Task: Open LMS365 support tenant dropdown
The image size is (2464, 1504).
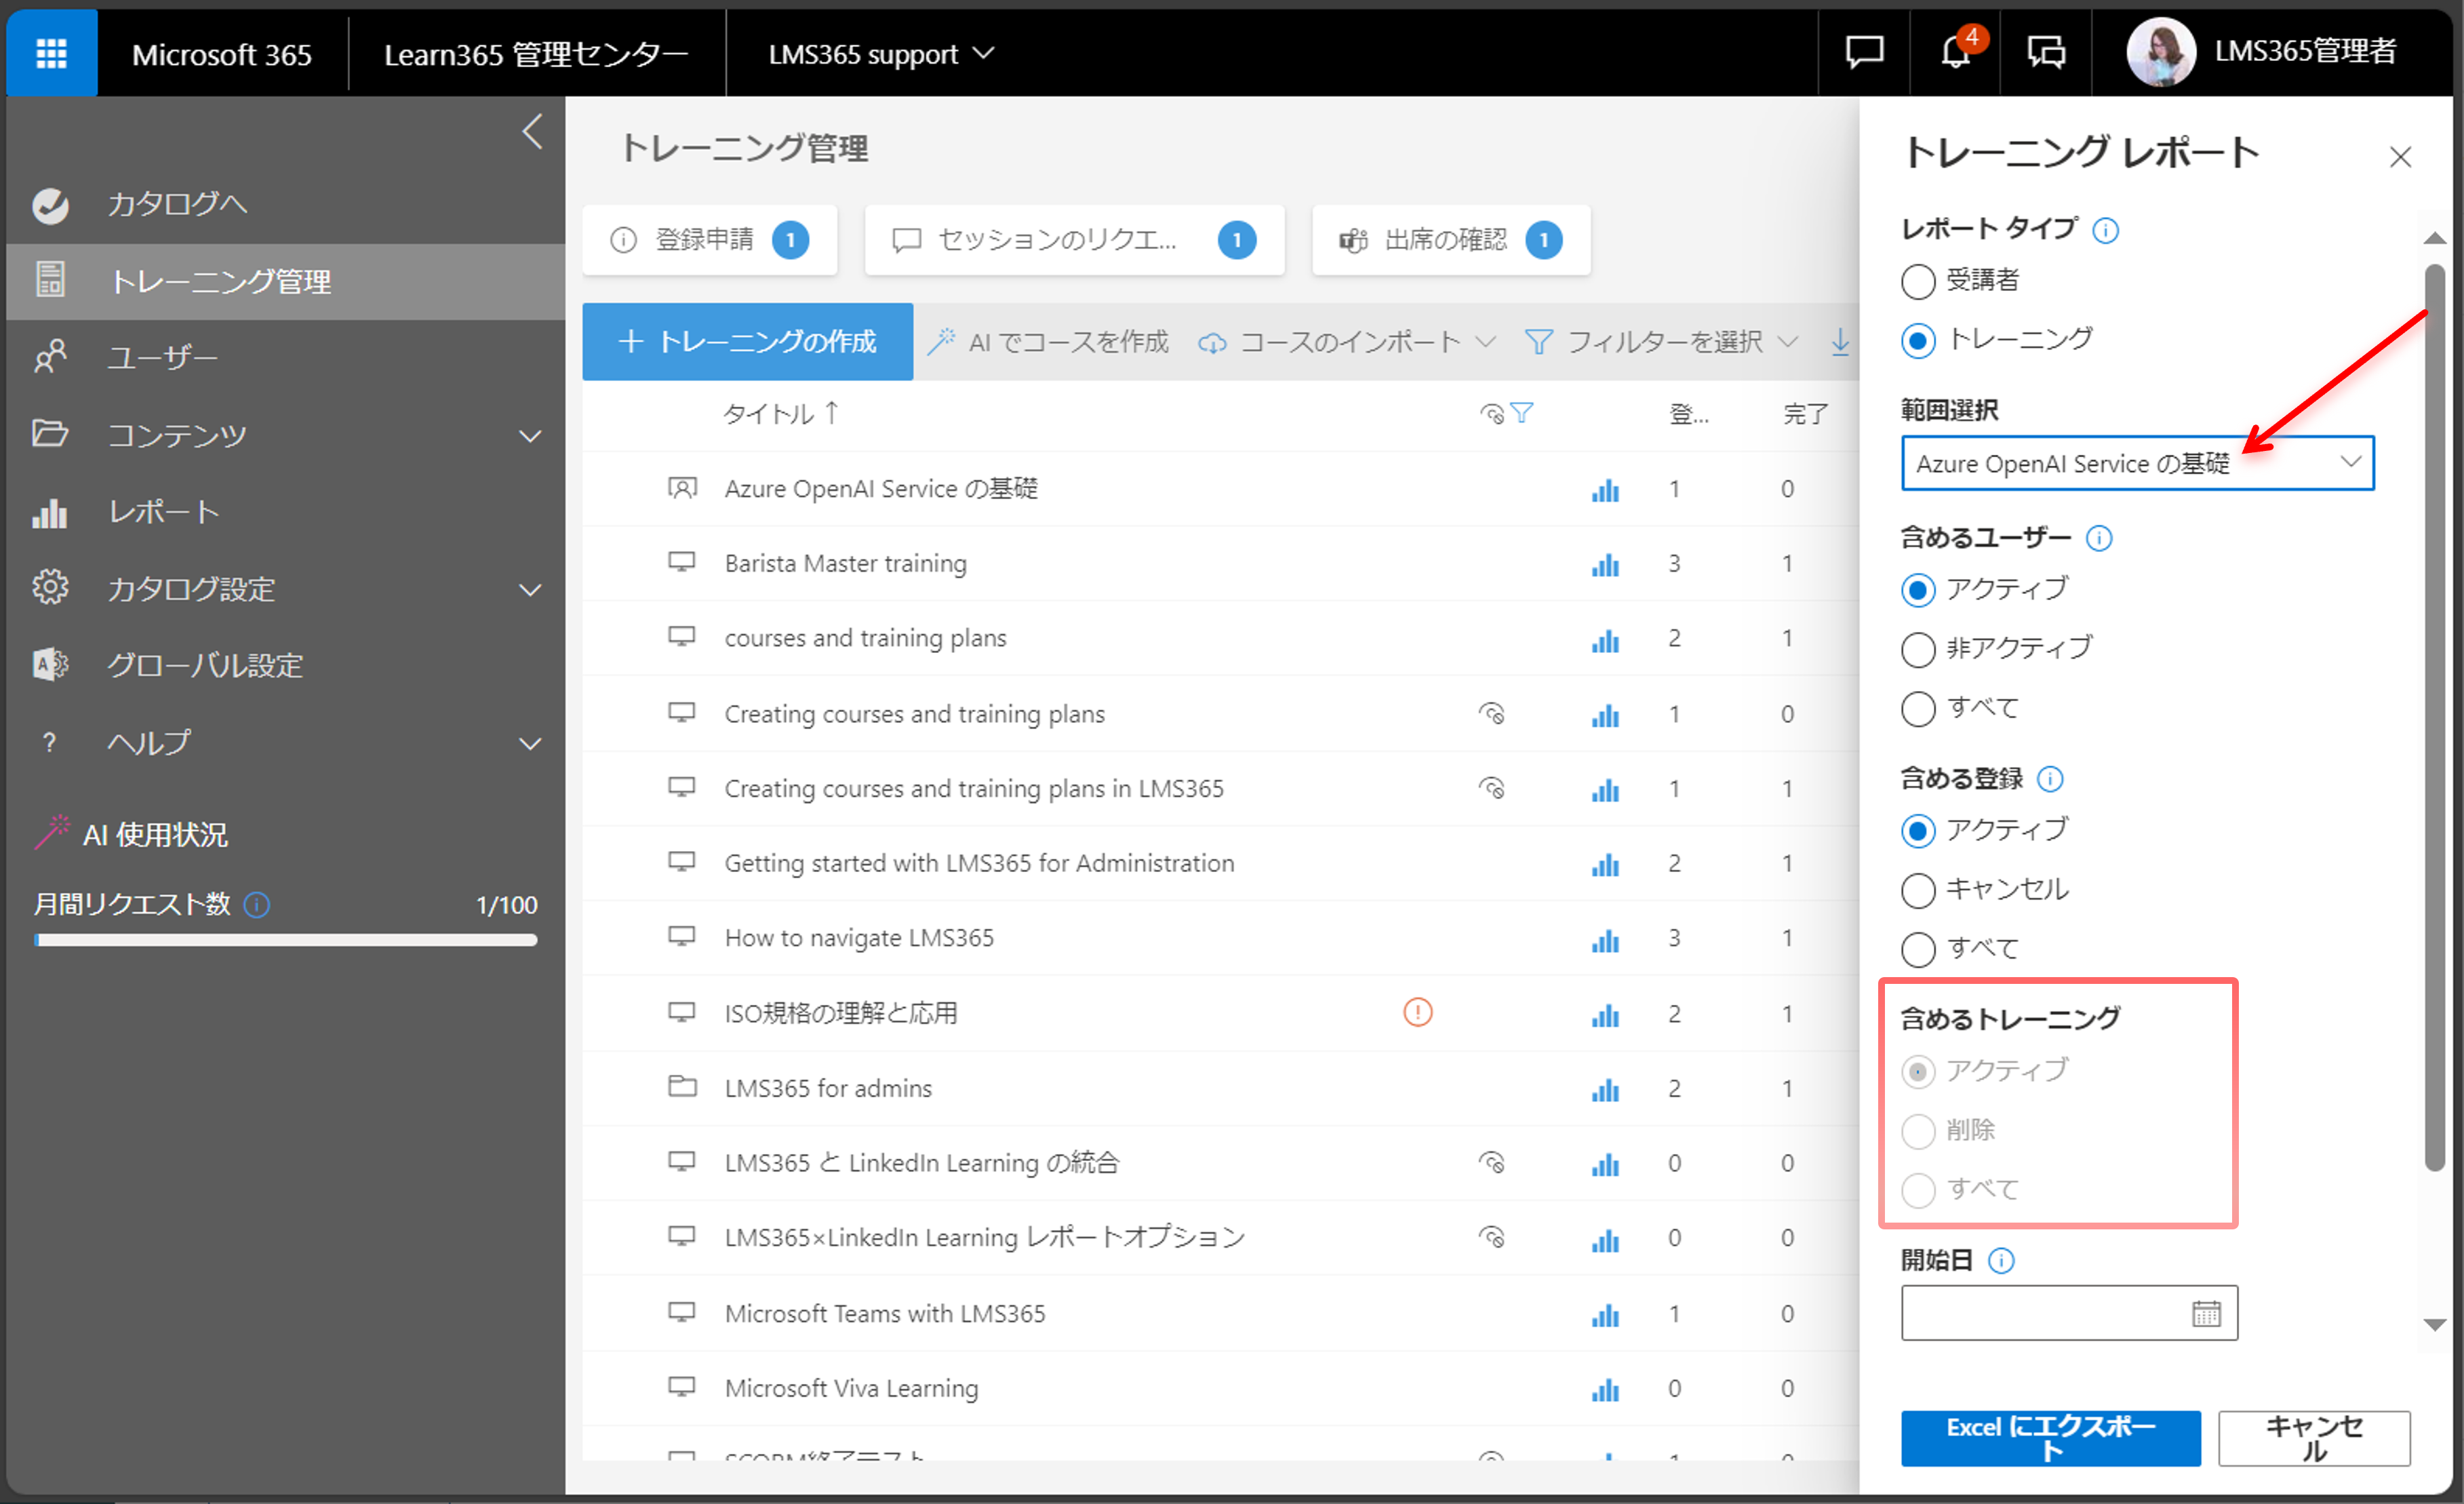Action: (881, 53)
